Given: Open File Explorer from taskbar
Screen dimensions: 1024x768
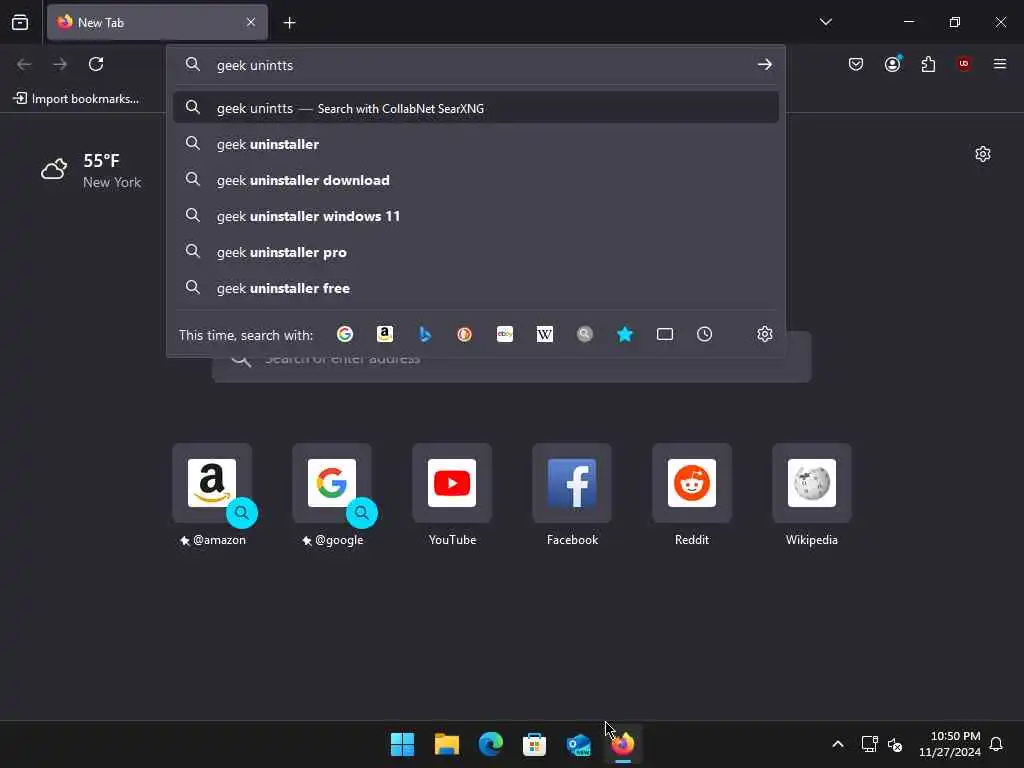Looking at the screenshot, I should tap(447, 744).
